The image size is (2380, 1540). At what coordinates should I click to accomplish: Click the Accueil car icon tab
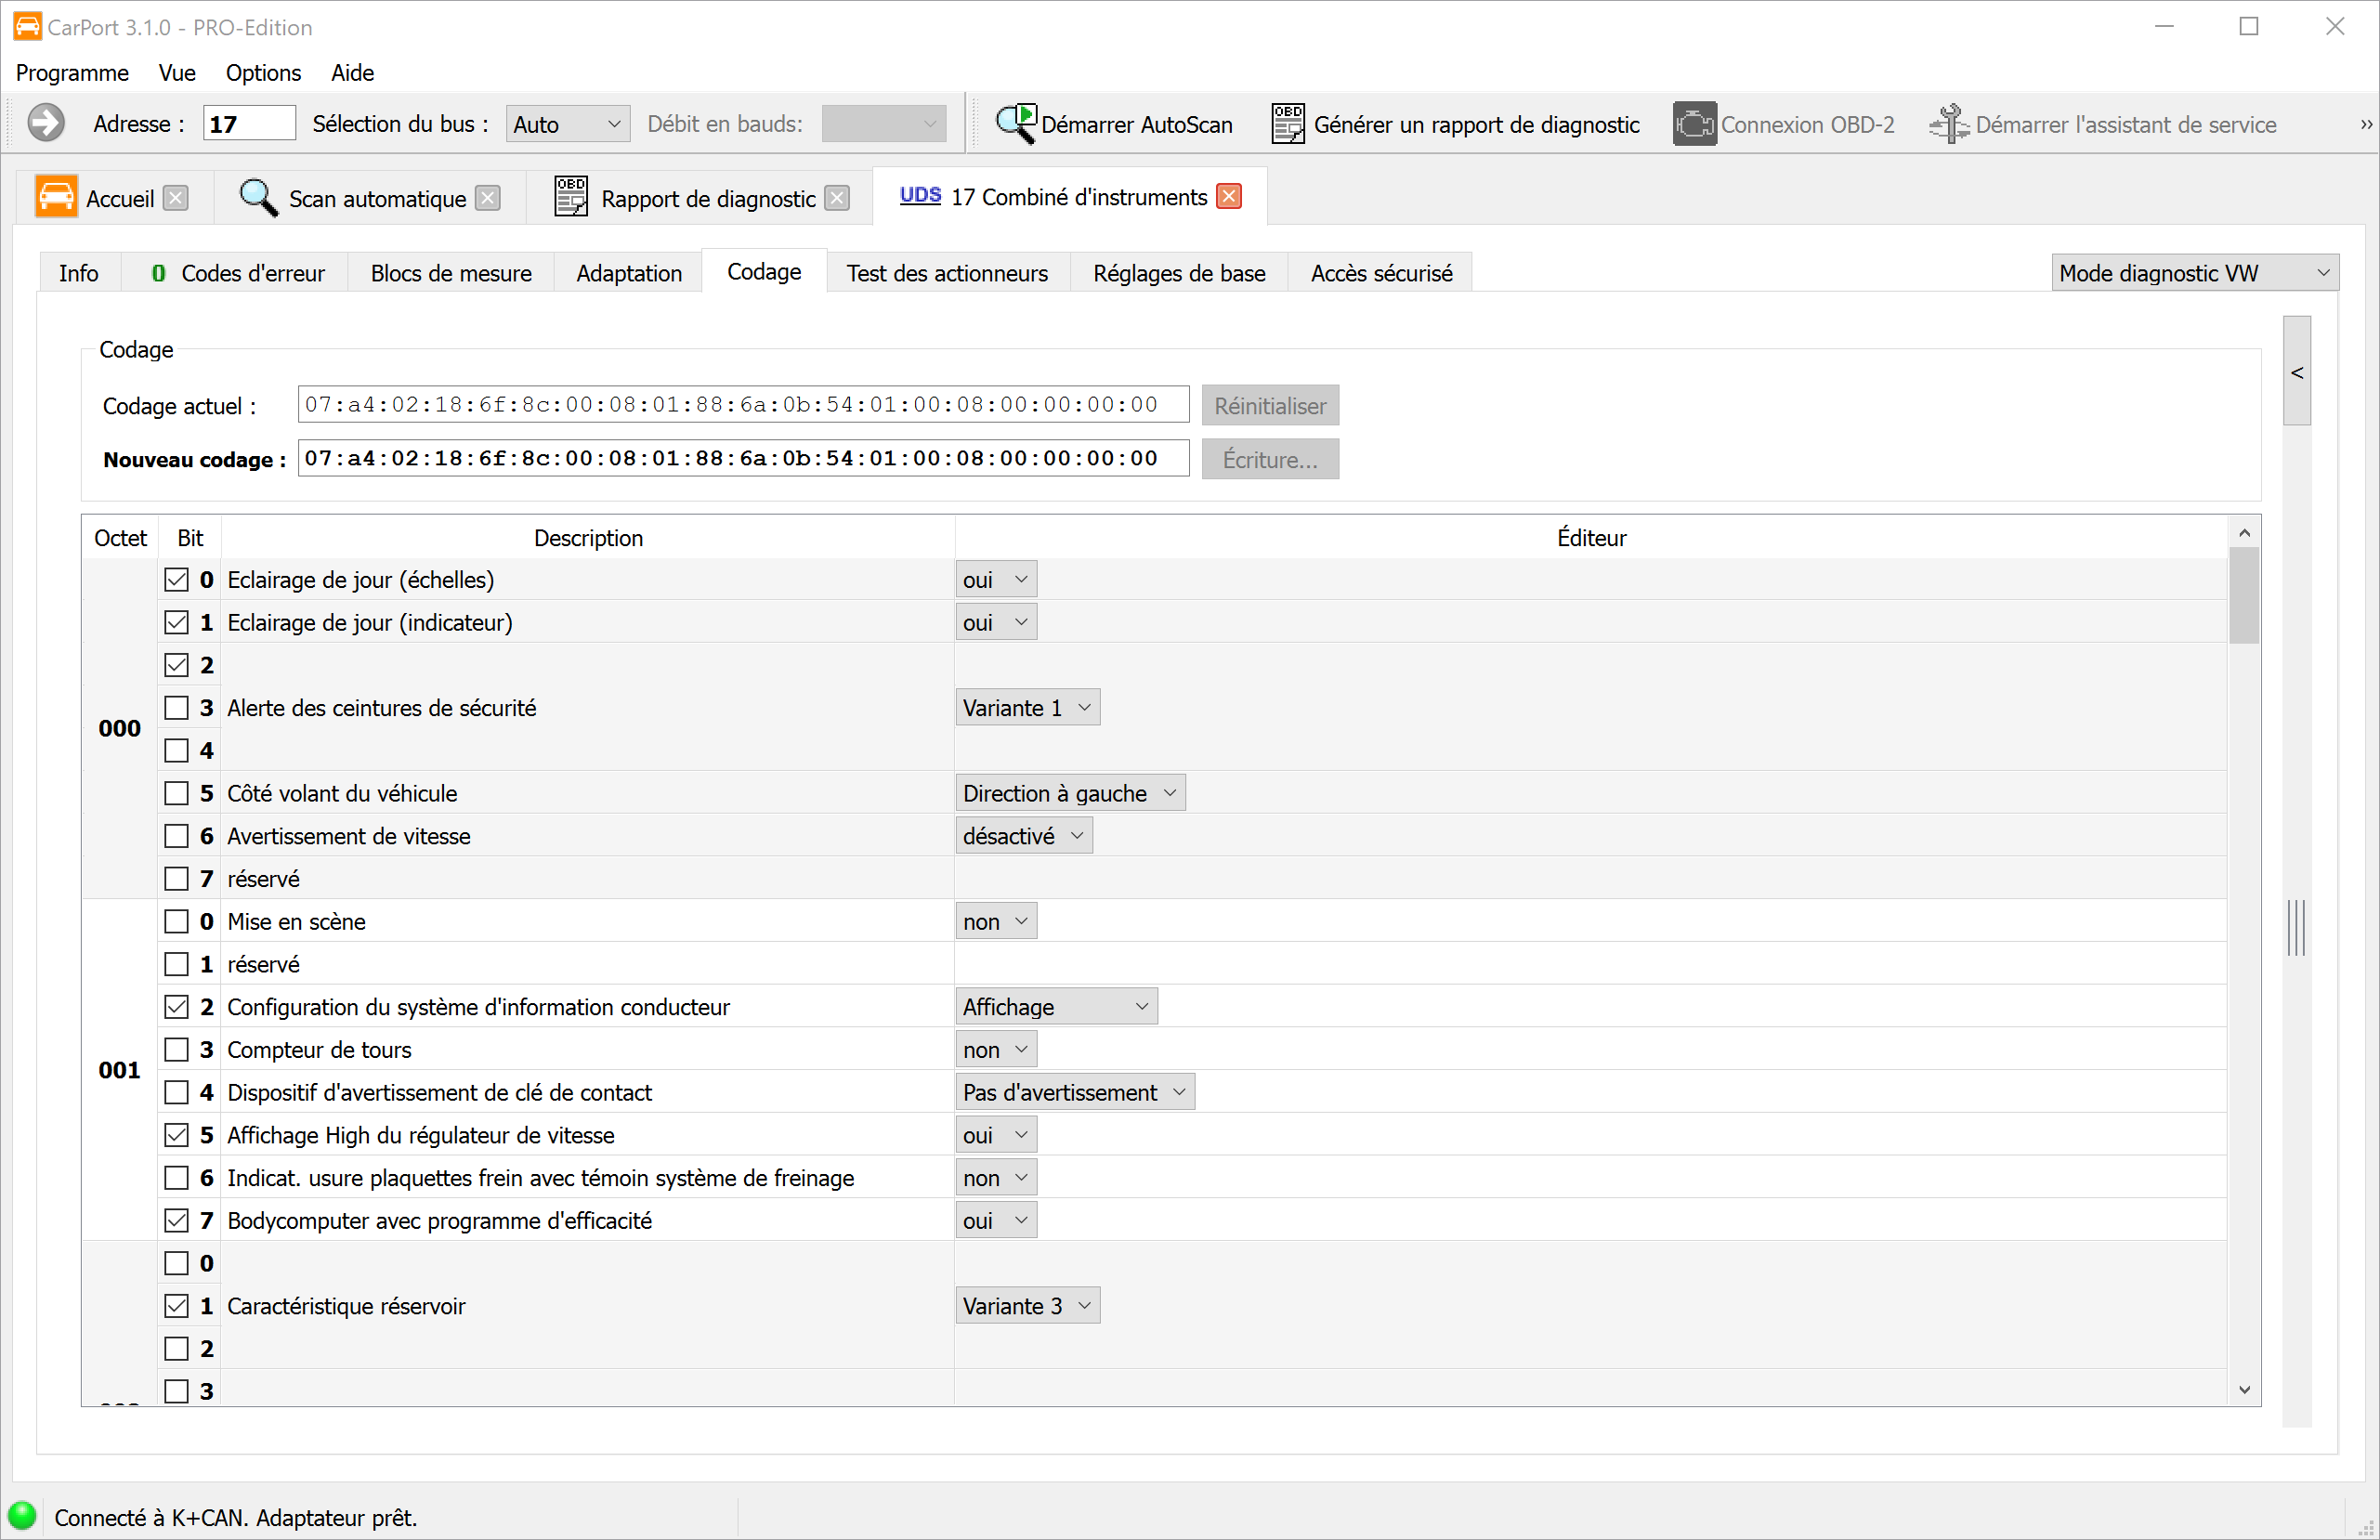(56, 197)
